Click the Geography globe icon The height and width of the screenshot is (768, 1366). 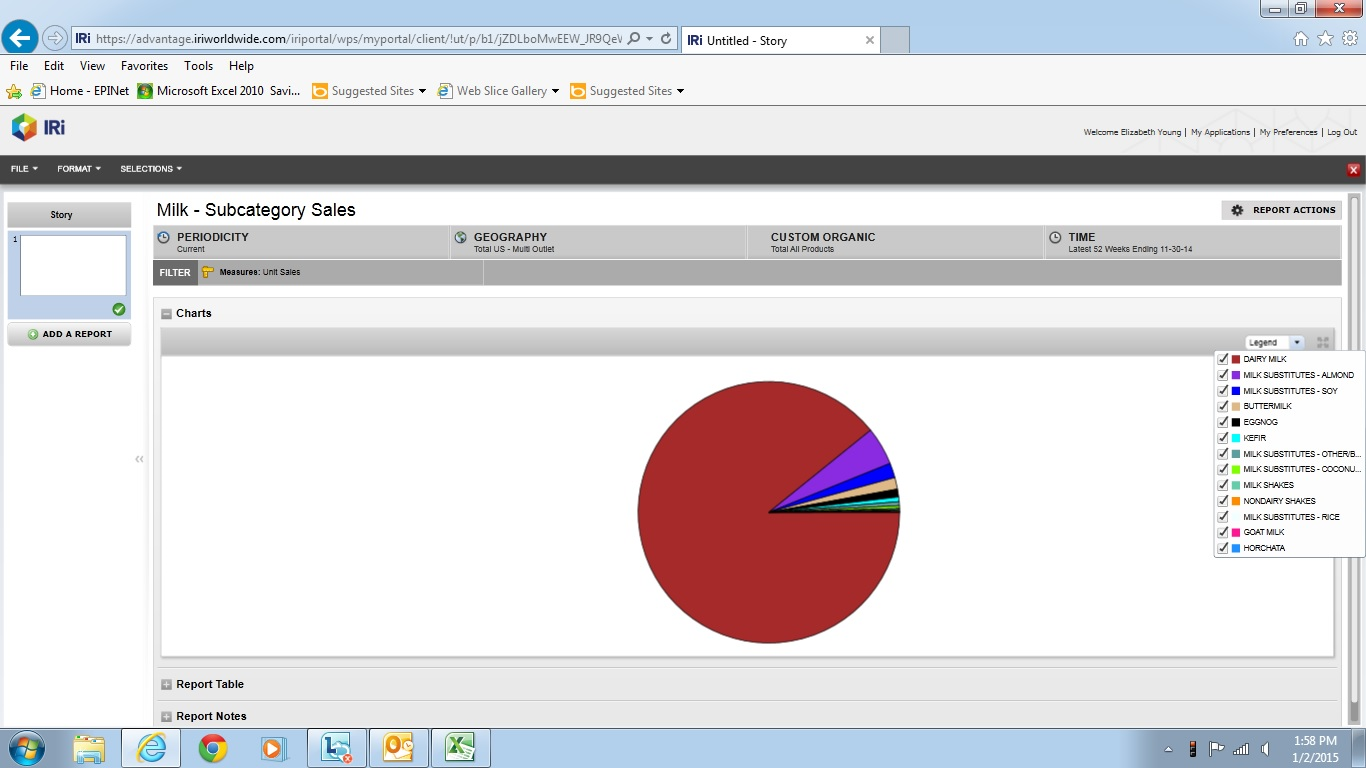coord(461,238)
